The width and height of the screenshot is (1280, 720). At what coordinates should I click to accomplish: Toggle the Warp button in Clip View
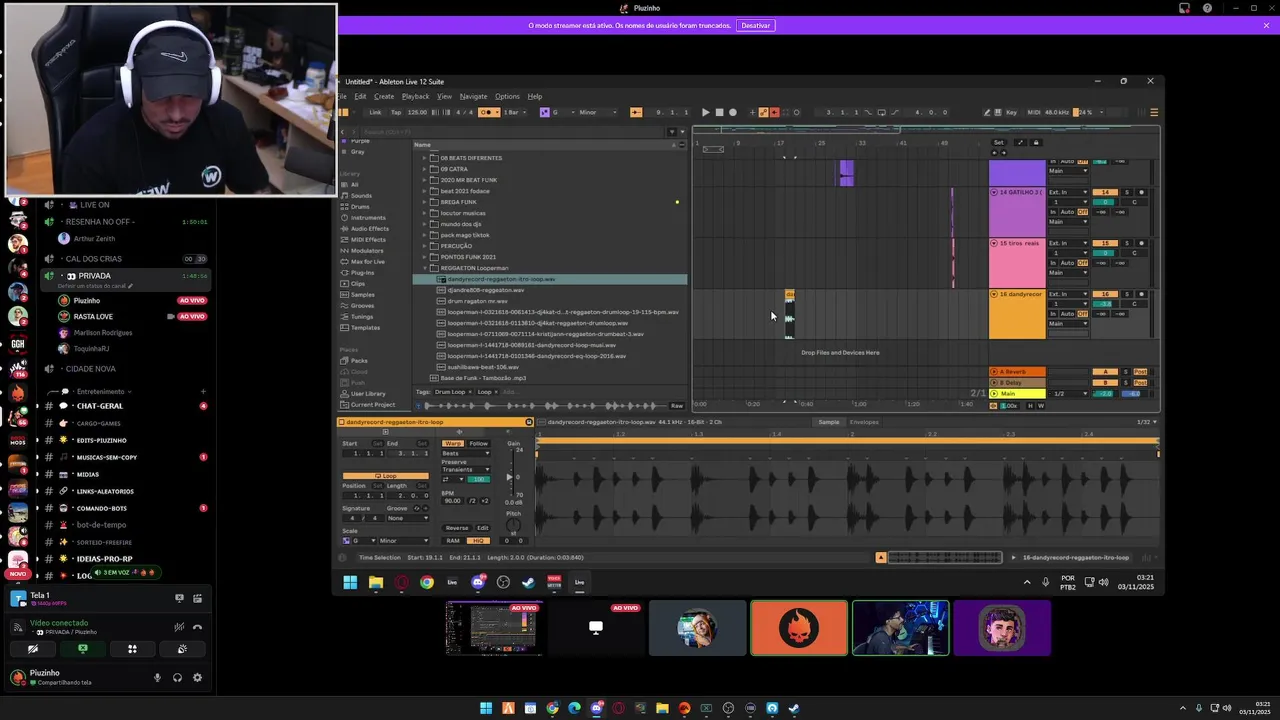pos(453,443)
